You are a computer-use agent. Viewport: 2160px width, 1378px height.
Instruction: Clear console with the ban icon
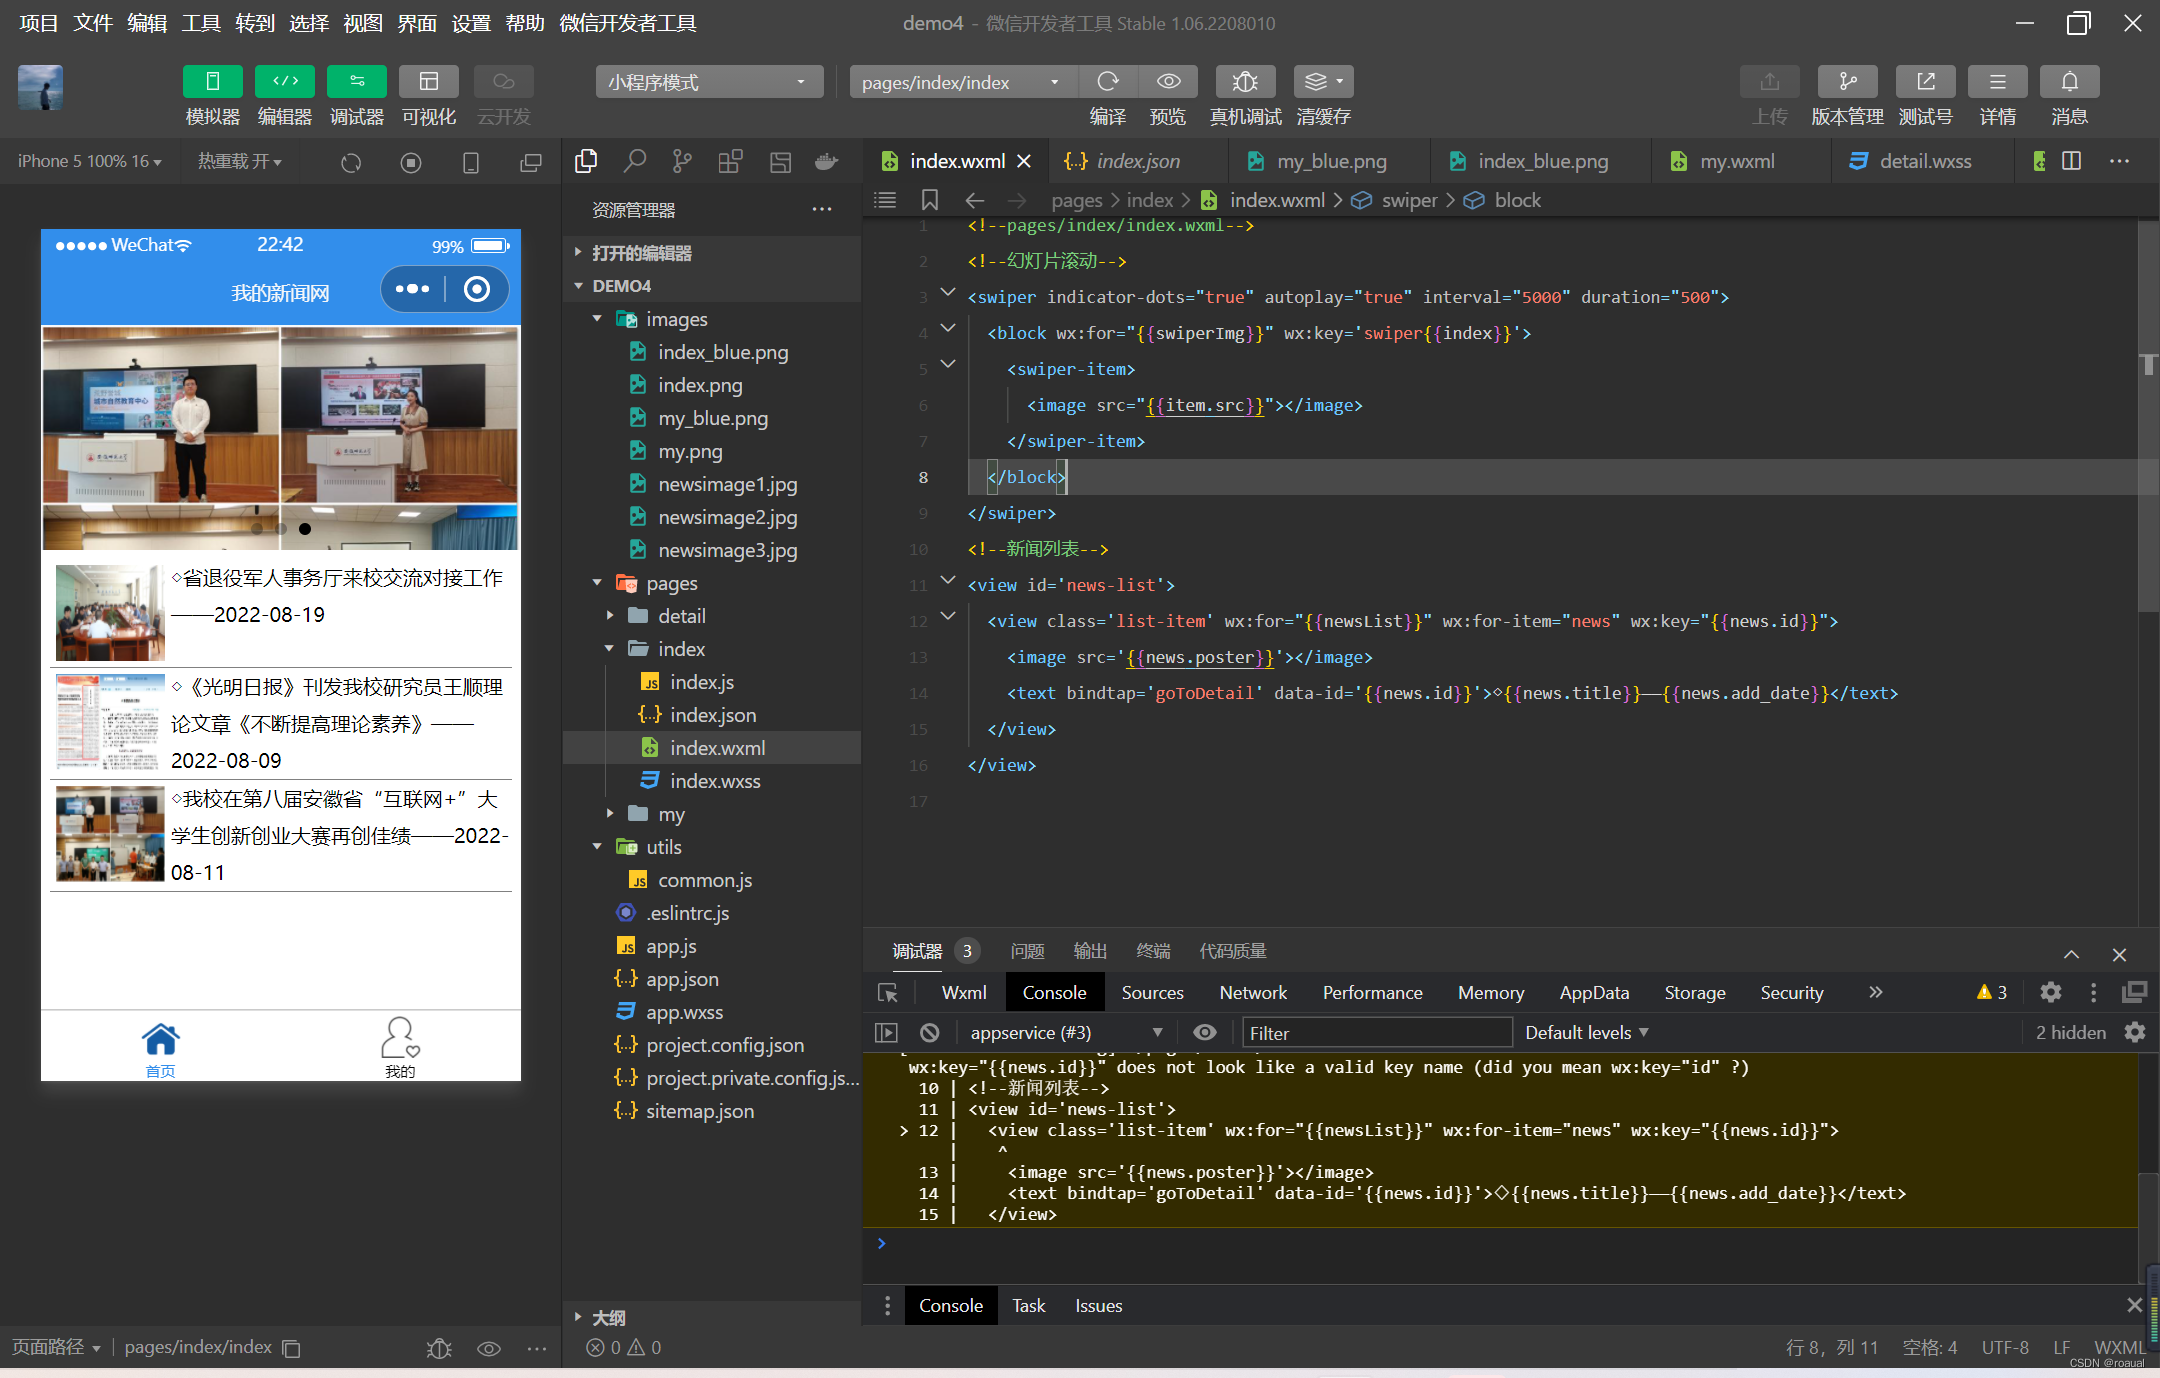coord(930,1033)
